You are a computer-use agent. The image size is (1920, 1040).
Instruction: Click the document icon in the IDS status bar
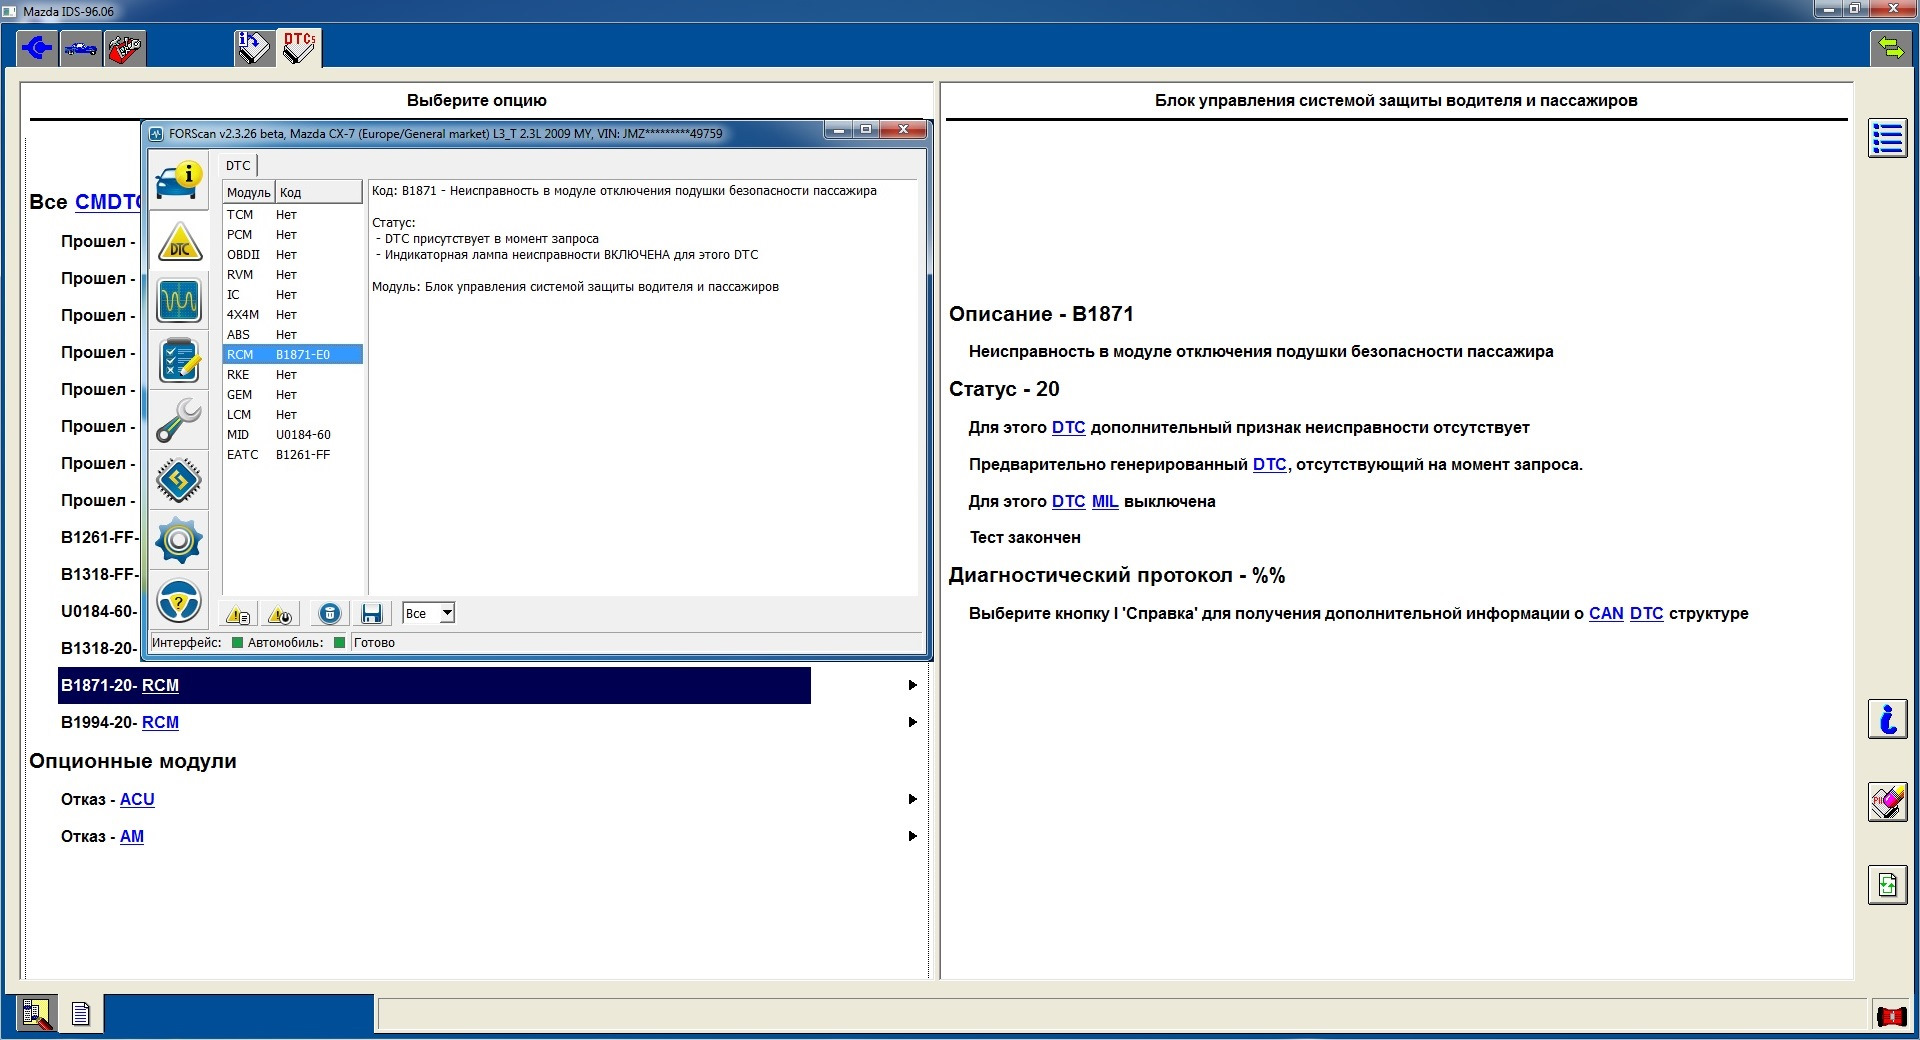(81, 1014)
